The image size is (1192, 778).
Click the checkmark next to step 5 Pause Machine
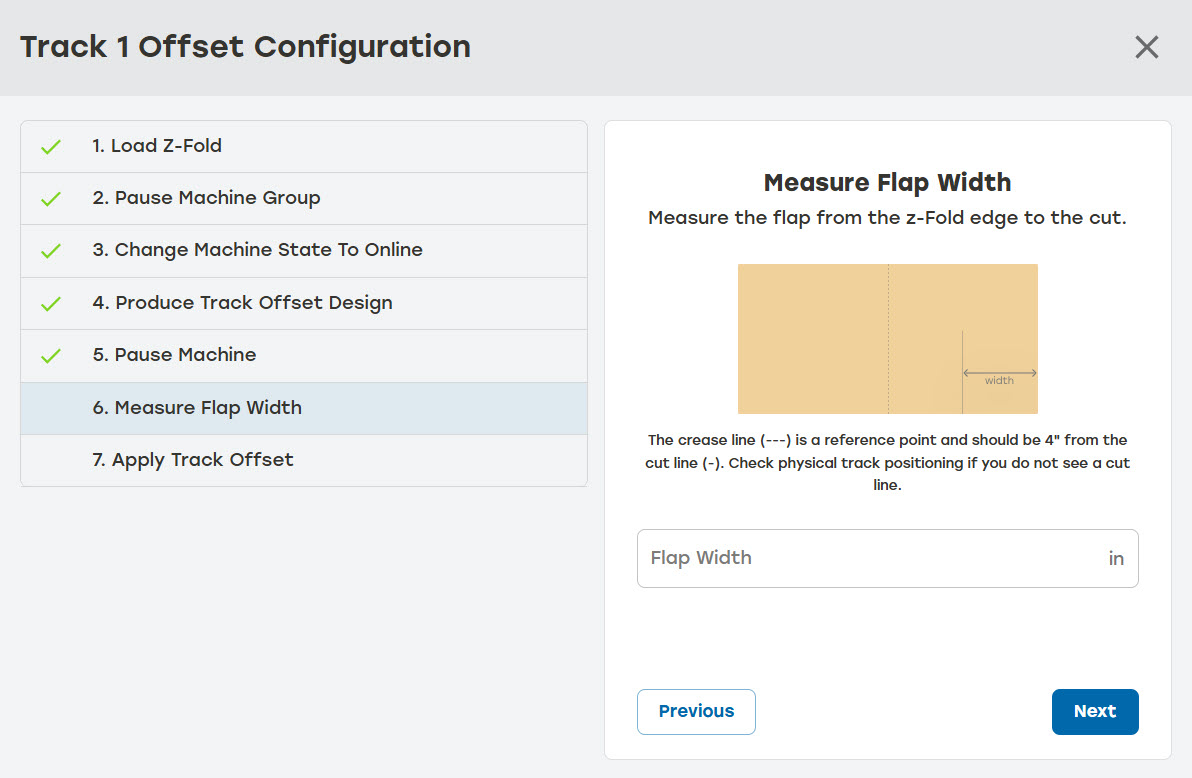coord(51,356)
